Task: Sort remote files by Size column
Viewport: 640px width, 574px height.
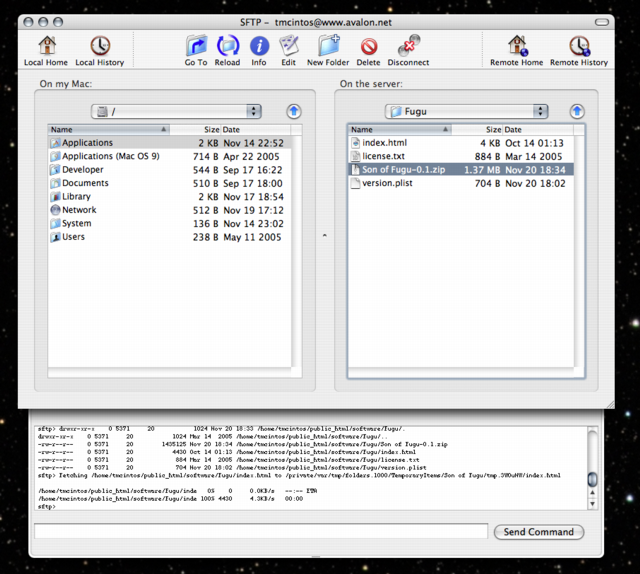Action: pos(477,130)
